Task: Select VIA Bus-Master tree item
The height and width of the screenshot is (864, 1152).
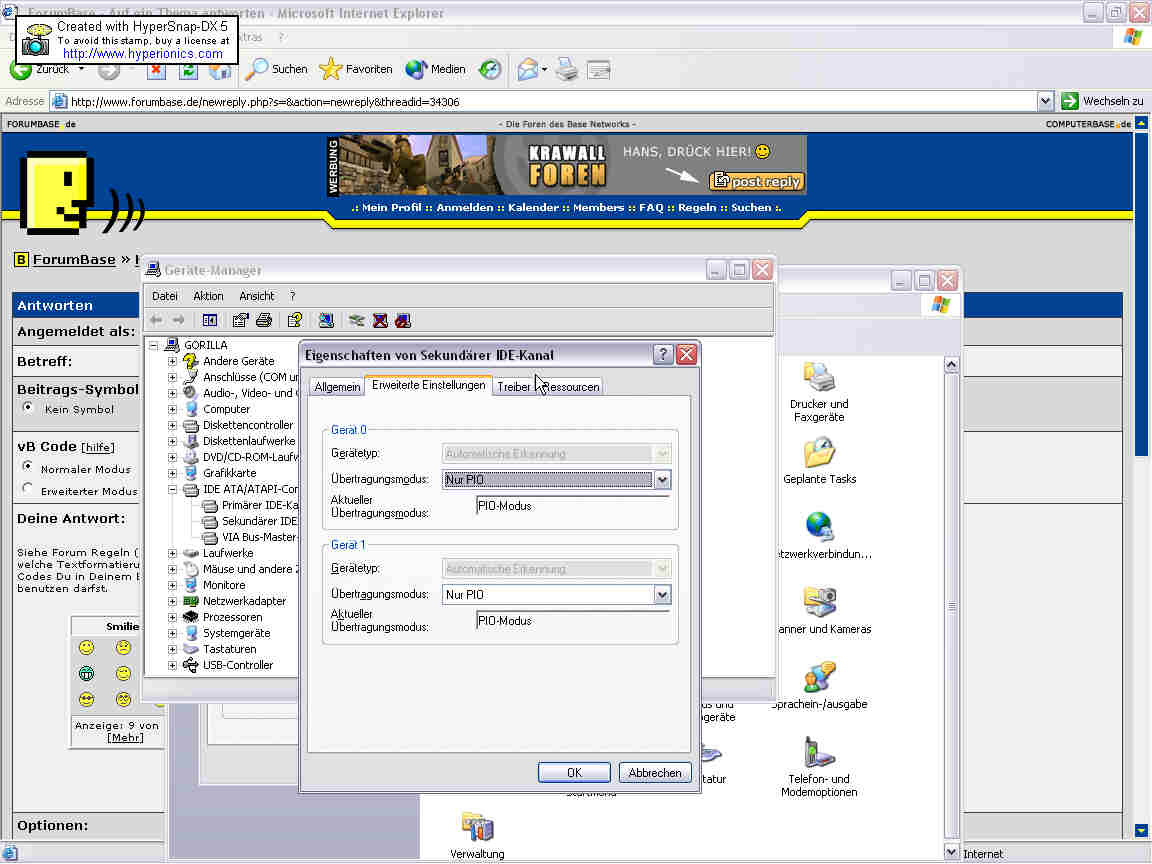Action: pyautogui.click(x=259, y=538)
